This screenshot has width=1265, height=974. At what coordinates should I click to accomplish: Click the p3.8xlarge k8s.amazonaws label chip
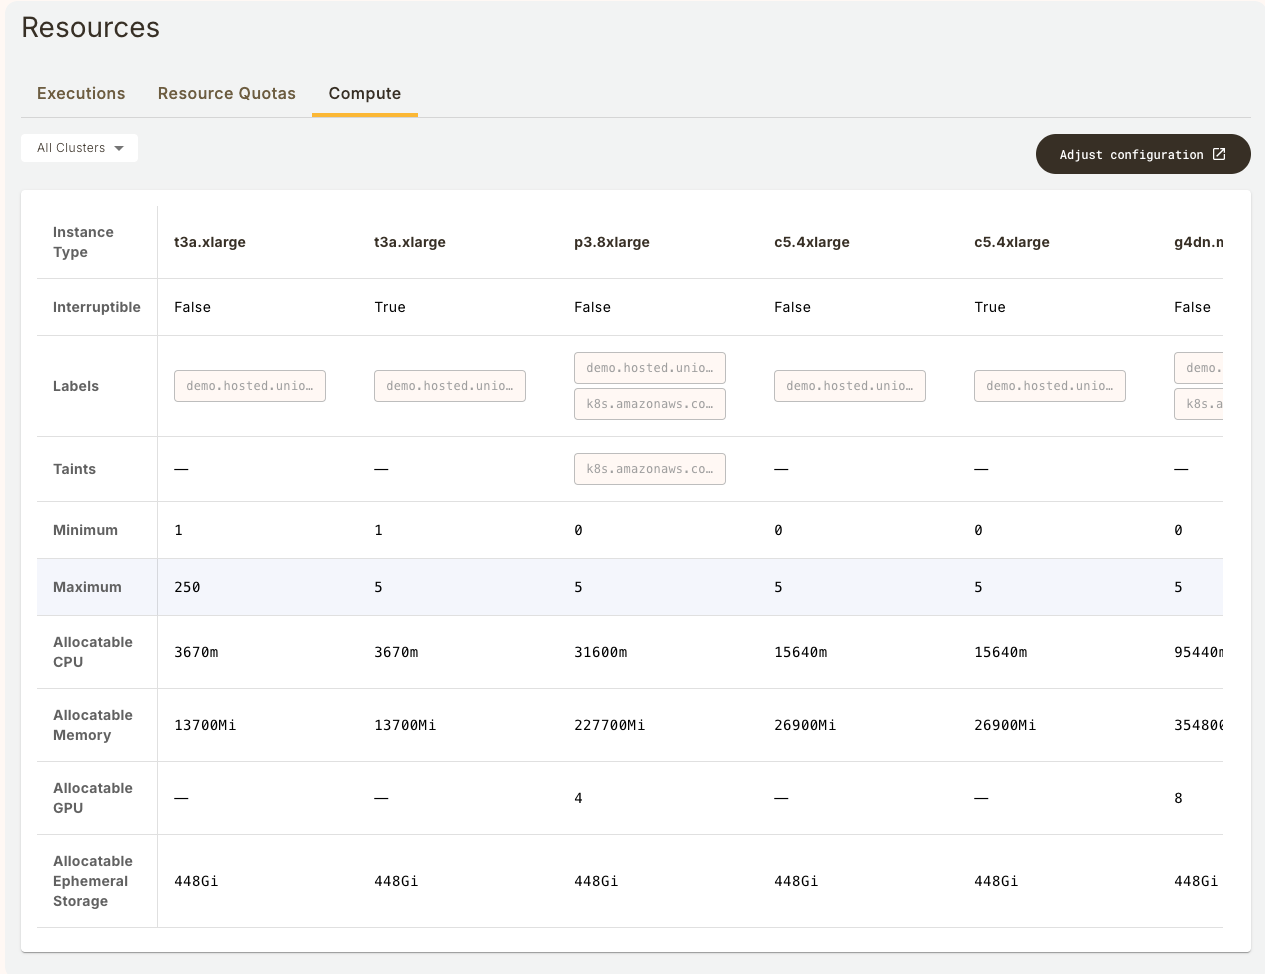[649, 404]
